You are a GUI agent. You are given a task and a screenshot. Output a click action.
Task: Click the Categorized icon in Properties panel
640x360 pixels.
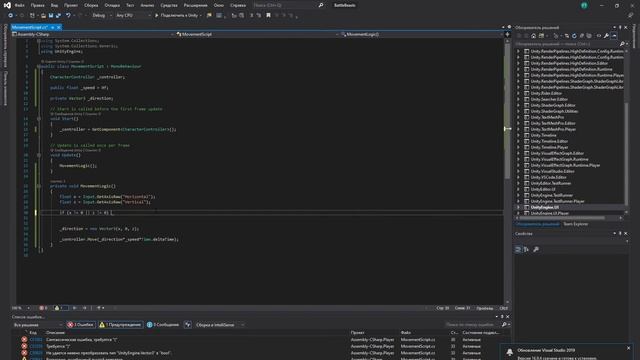(518, 249)
